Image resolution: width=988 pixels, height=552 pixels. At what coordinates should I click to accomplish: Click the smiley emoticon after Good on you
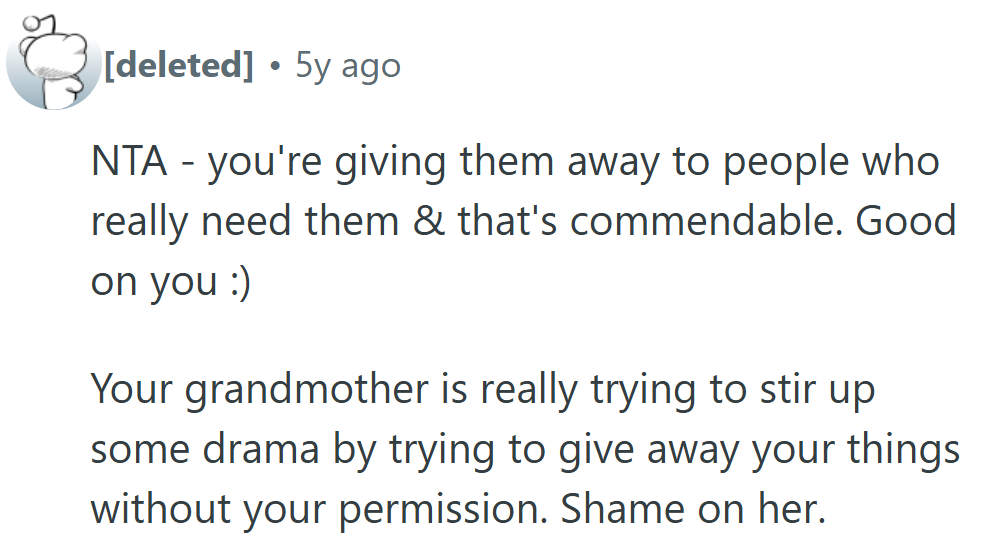[236, 280]
